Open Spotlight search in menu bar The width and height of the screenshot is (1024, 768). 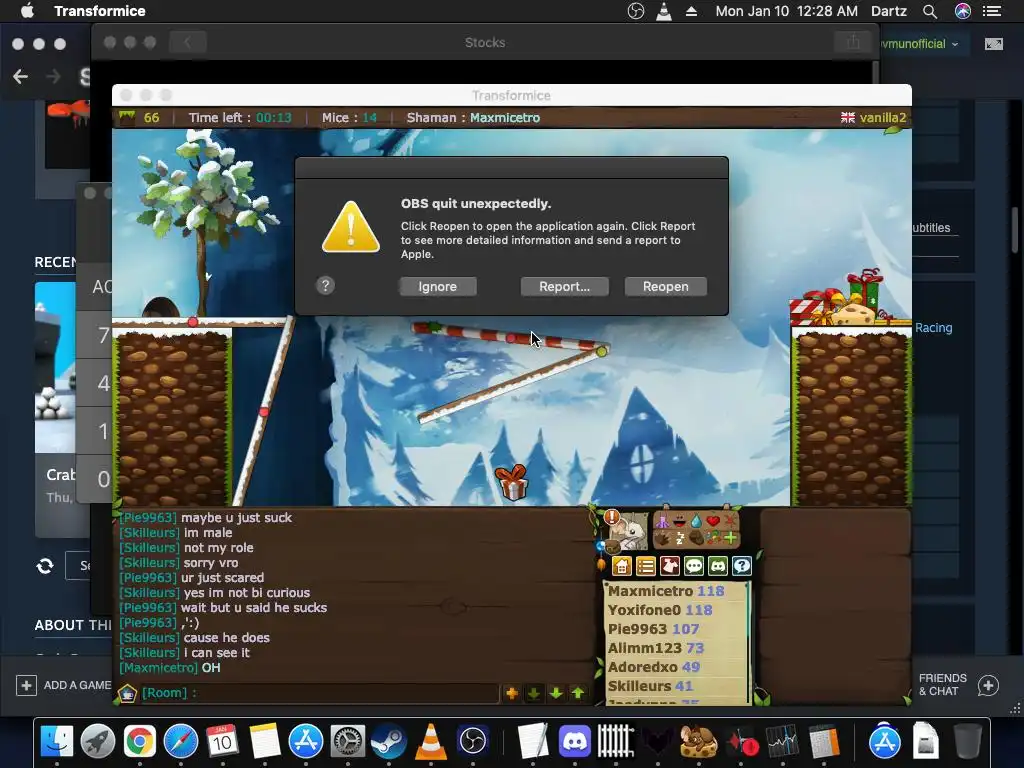(x=930, y=11)
